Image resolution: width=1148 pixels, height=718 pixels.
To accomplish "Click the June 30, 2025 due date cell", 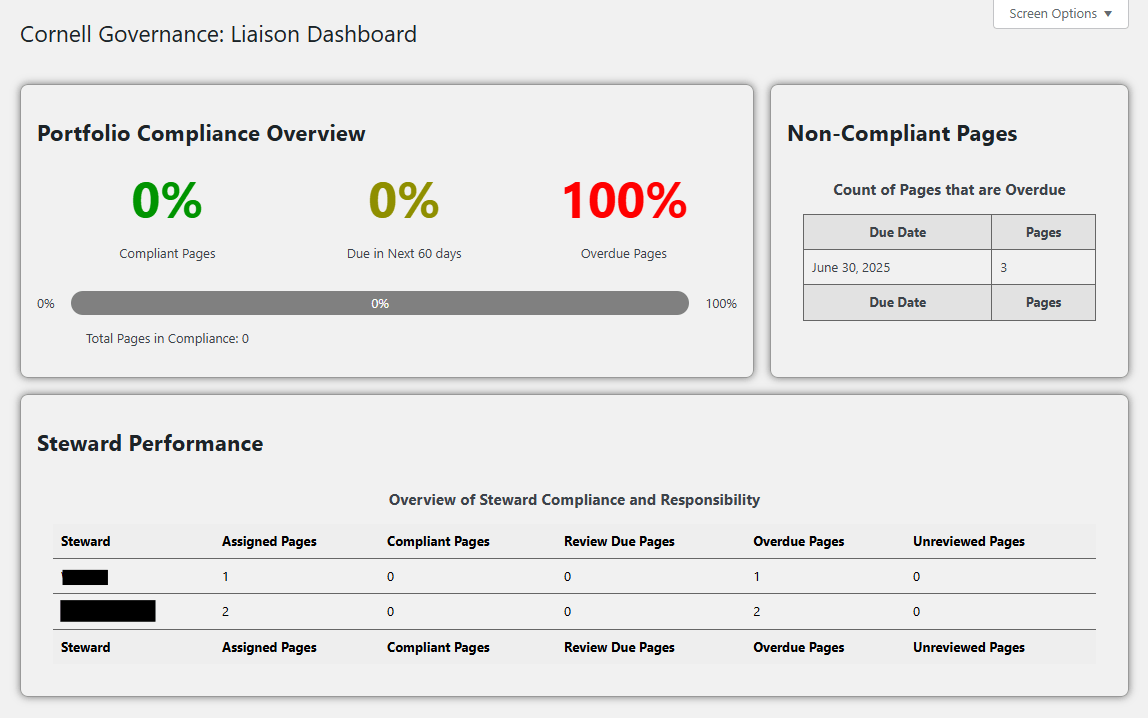I will coord(897,267).
